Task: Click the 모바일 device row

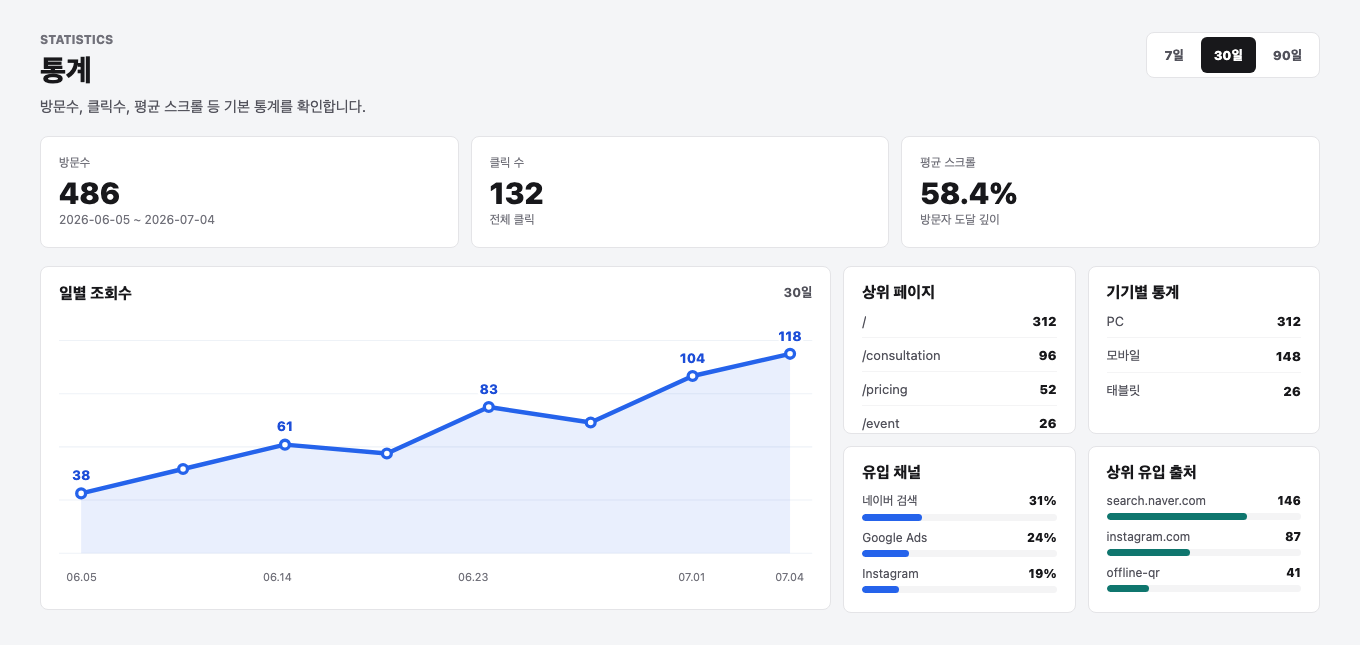Action: 1204,356
